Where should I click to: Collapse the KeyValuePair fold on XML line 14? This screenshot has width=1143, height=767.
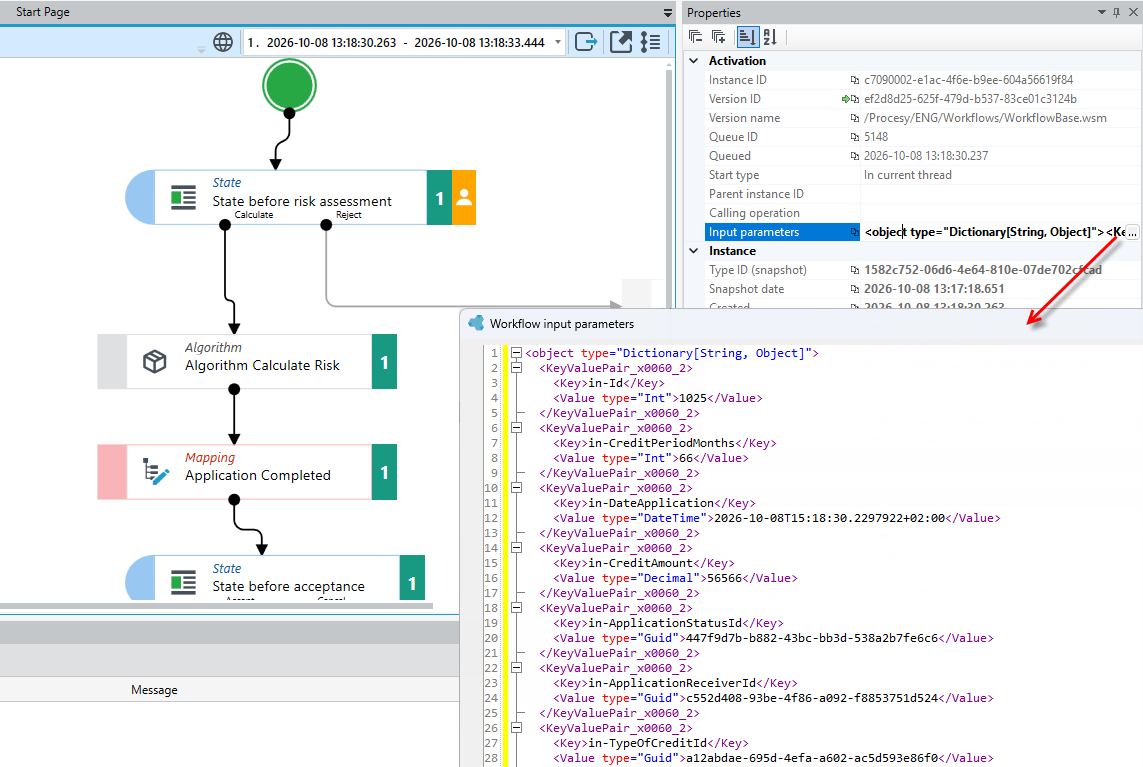[516, 548]
